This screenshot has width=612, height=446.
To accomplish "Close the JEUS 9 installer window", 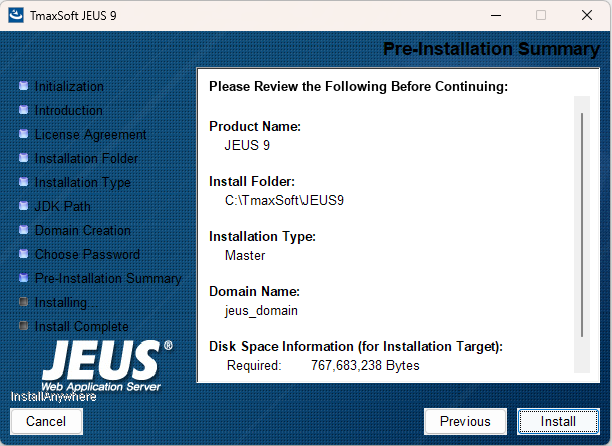I will (587, 15).
